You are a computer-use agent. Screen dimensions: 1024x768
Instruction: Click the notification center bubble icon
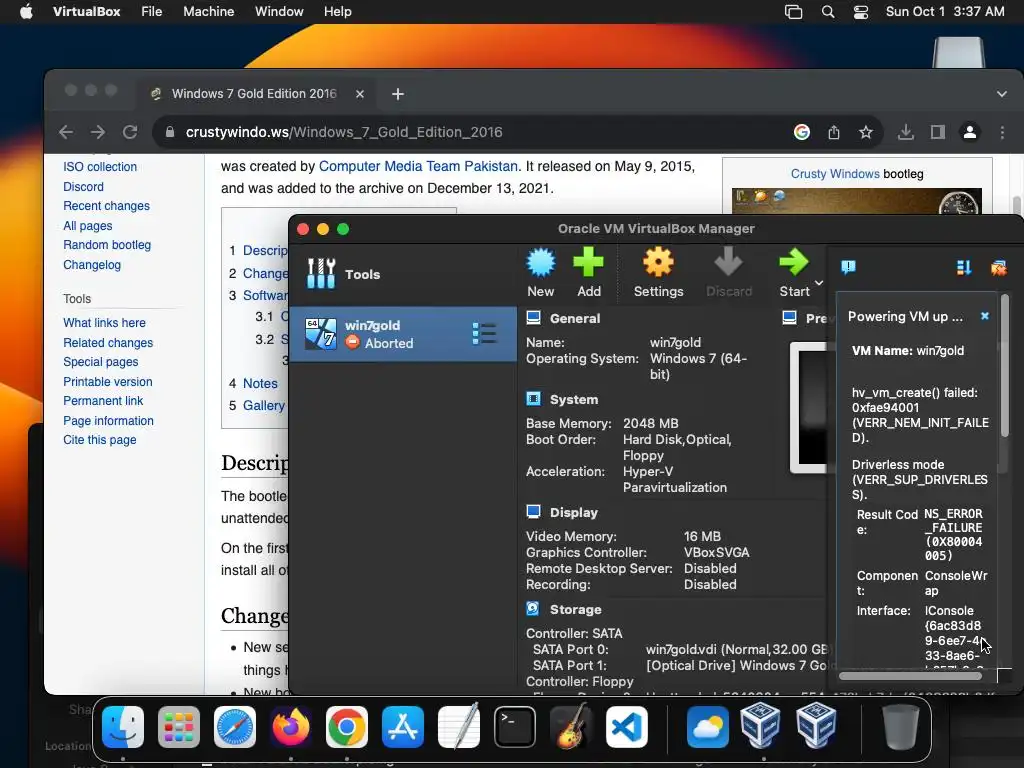[x=848, y=266]
